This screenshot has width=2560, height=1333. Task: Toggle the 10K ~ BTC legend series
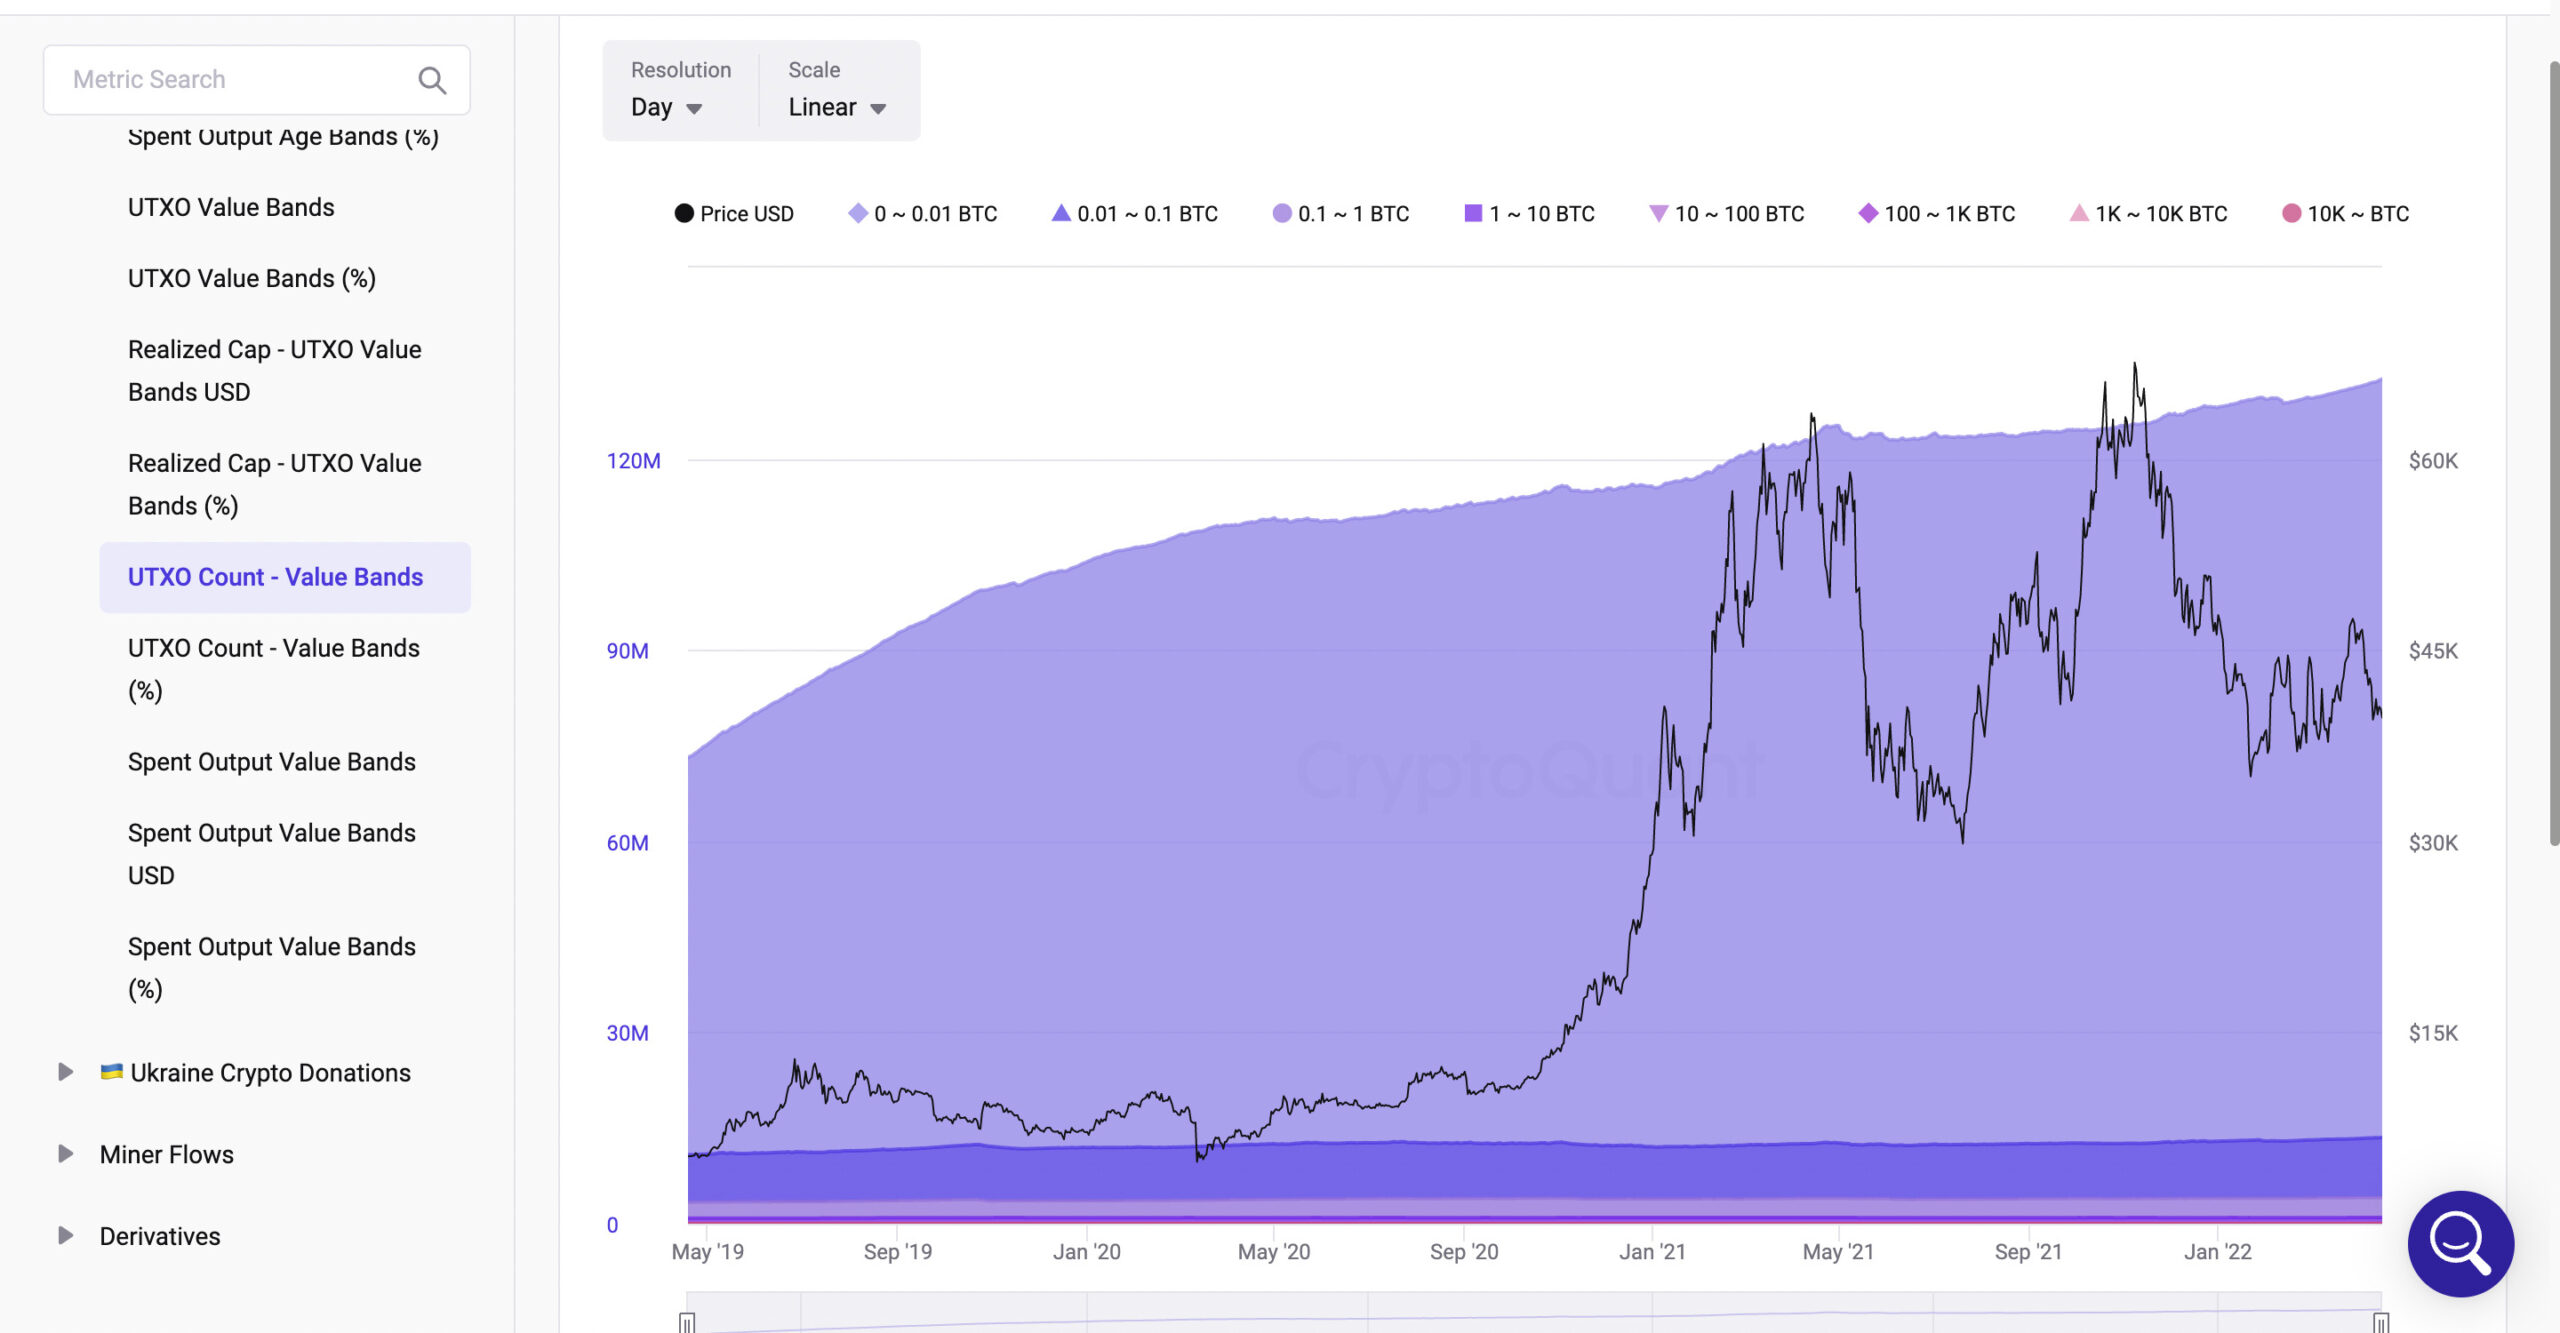2345,214
